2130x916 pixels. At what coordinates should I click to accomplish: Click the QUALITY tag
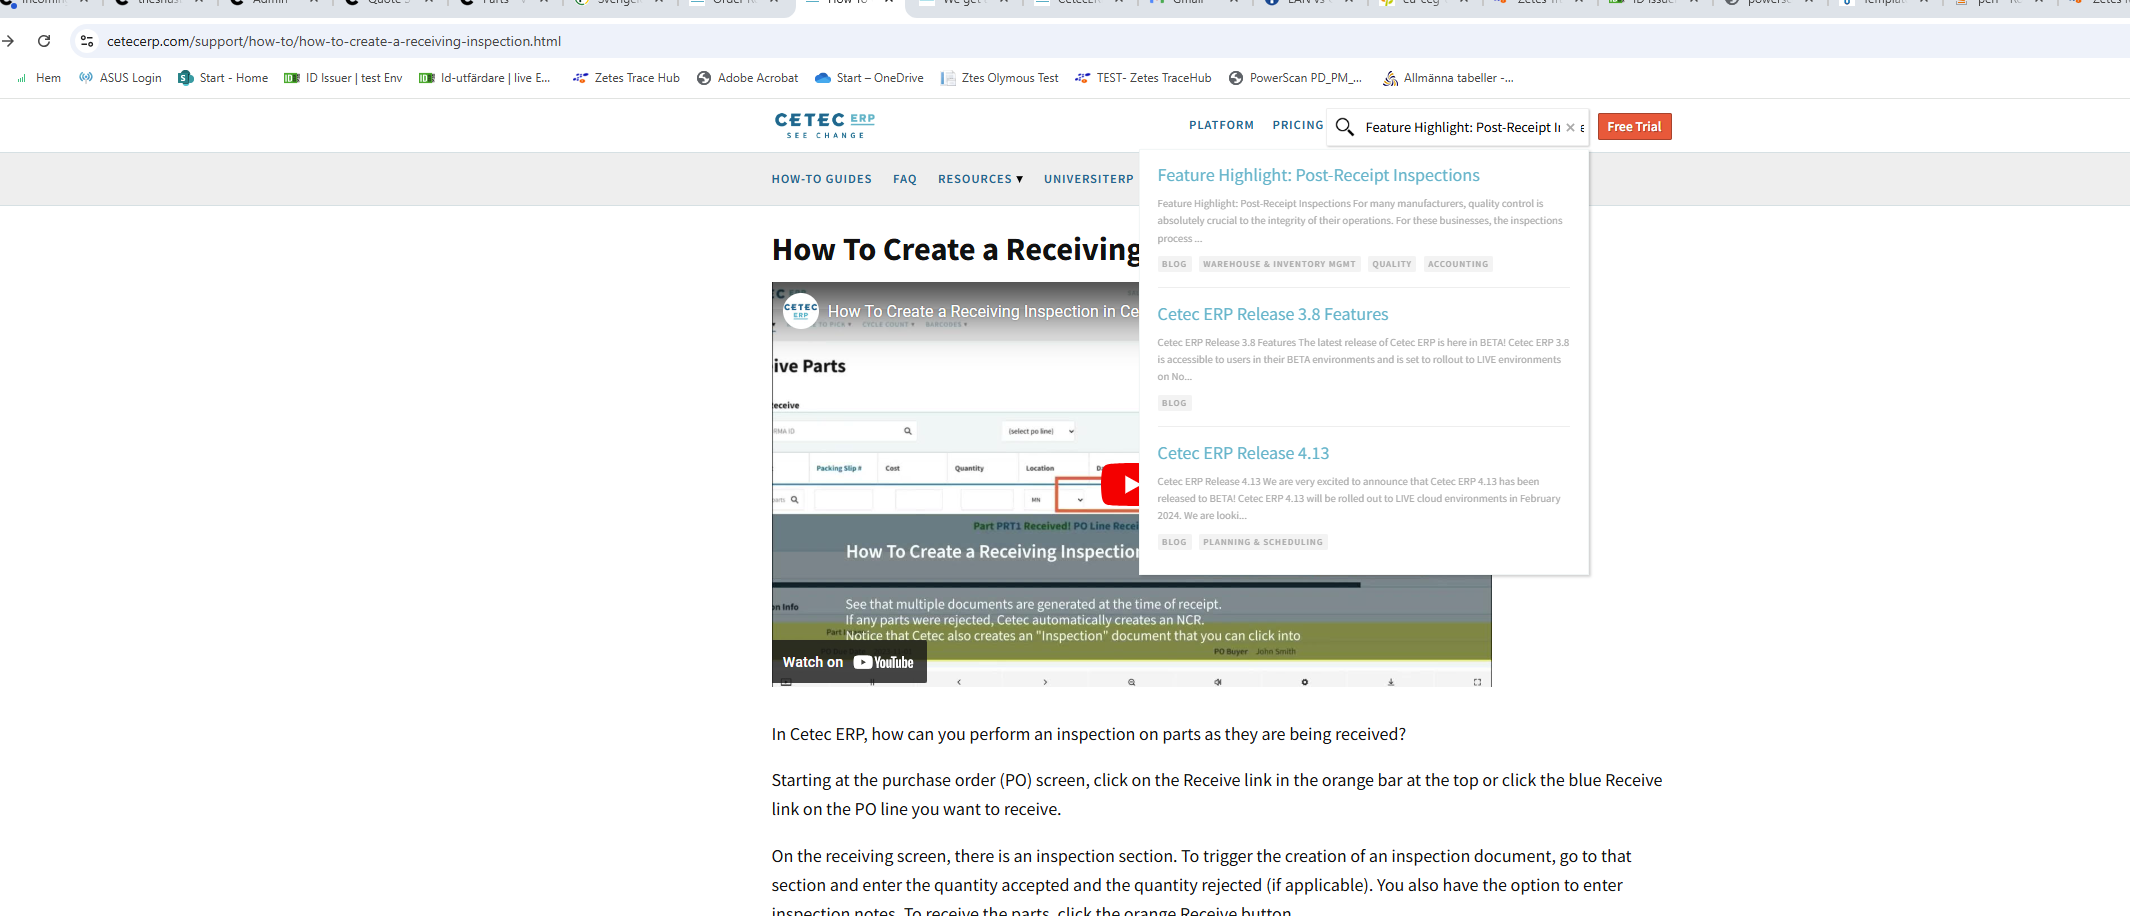click(1391, 264)
